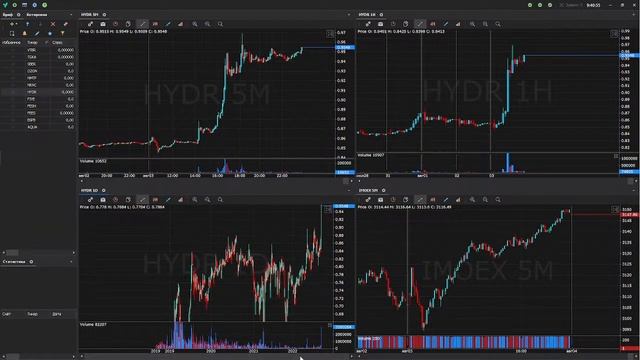Click the Избранное column header
The height and width of the screenshot is (360, 640).
[11, 42]
